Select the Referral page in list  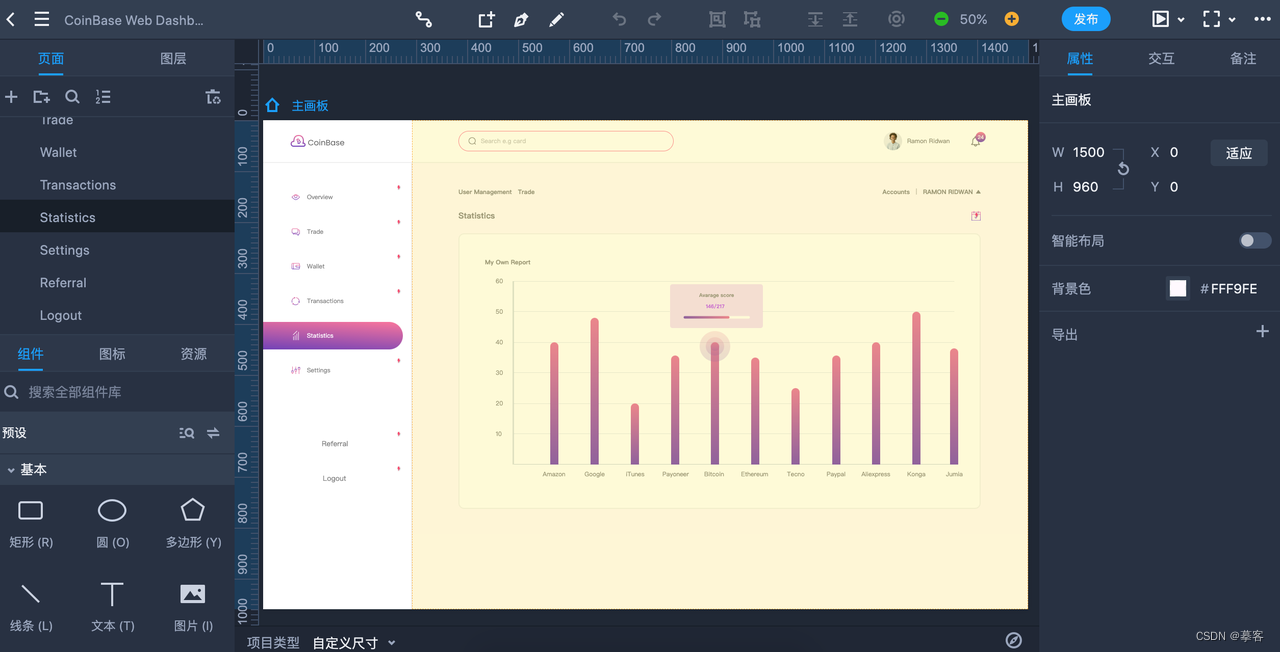coord(117,283)
